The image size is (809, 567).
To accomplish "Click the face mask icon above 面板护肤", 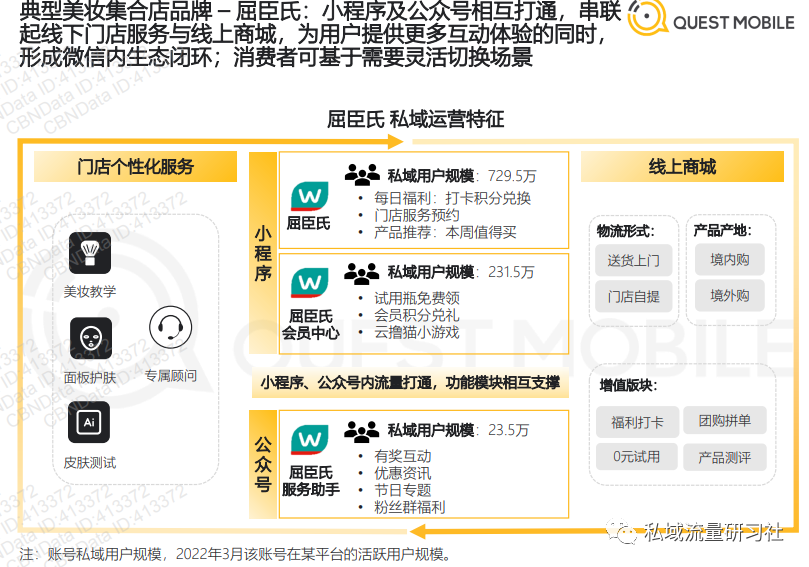I will [x=91, y=338].
